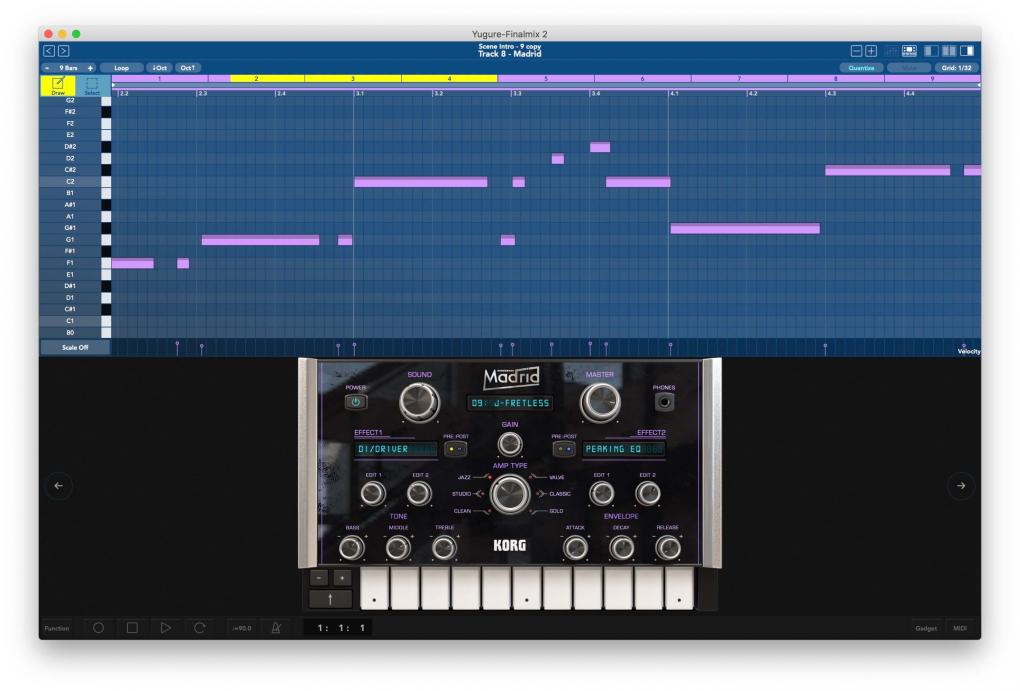Toggle the metronome icon

coord(276,628)
